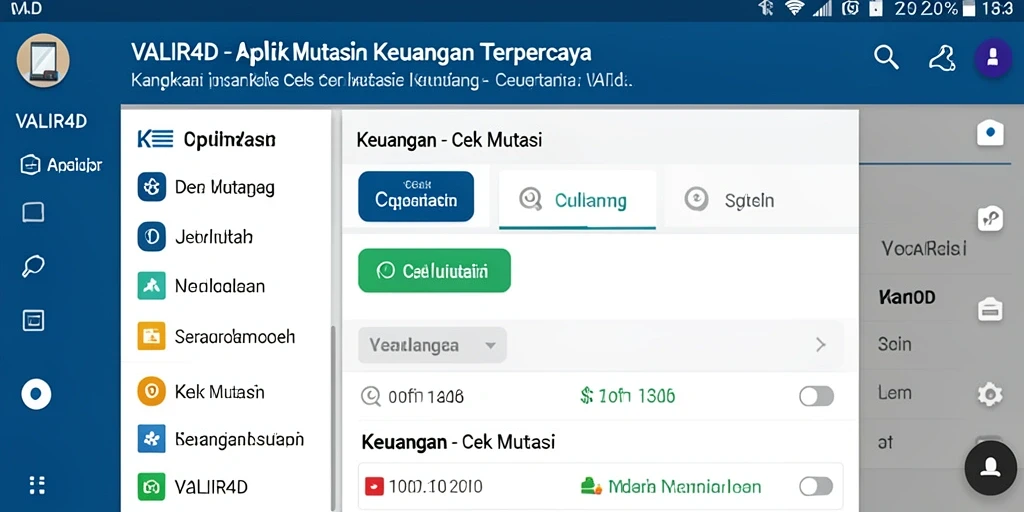The height and width of the screenshot is (512, 1024).
Task: Click the green $ 10fn 1306 amount
Action: [x=628, y=396]
